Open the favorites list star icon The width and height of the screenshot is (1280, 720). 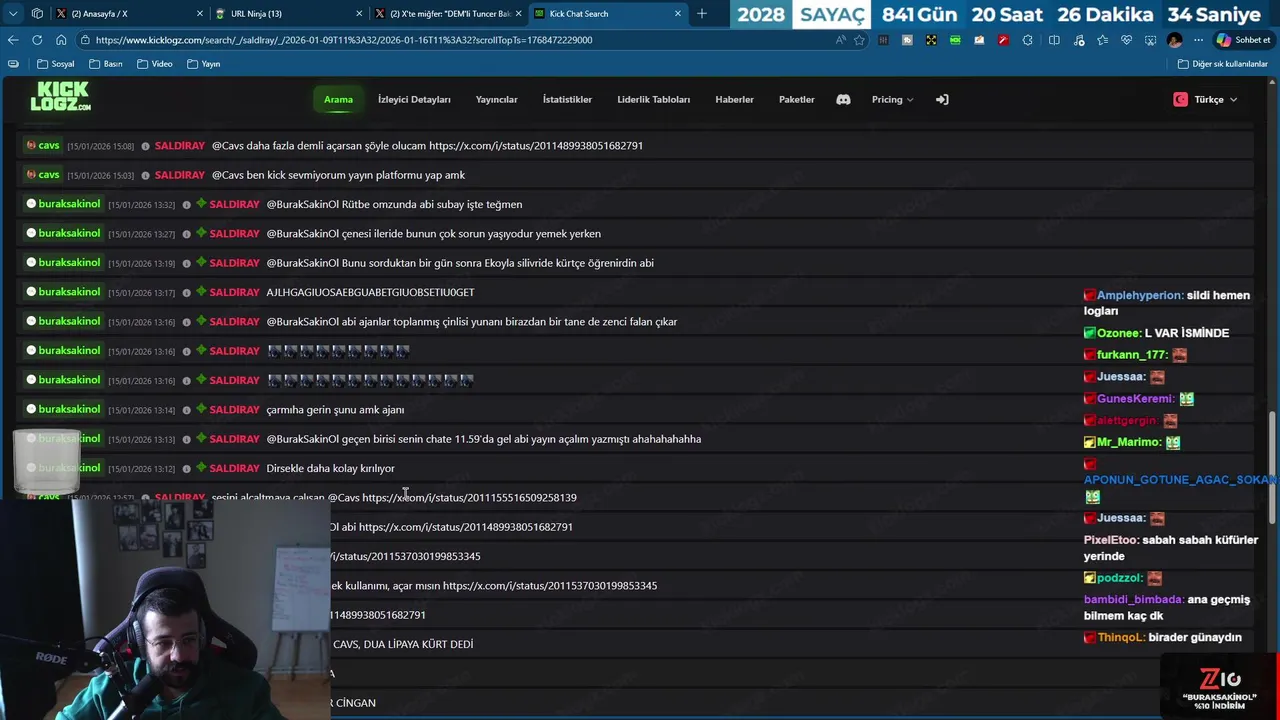1102,40
